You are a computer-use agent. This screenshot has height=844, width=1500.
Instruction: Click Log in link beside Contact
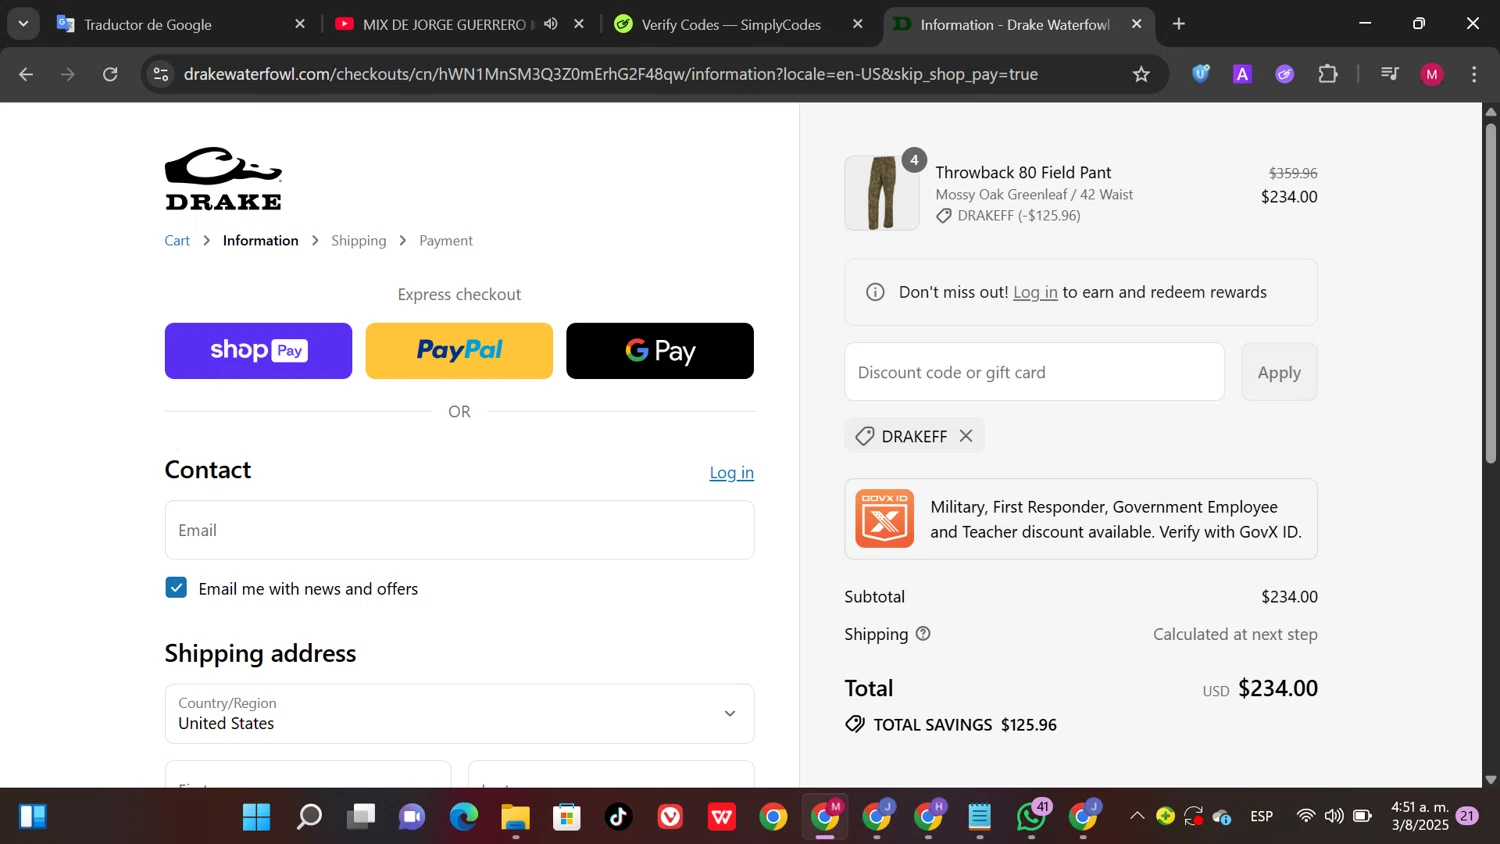731,473
